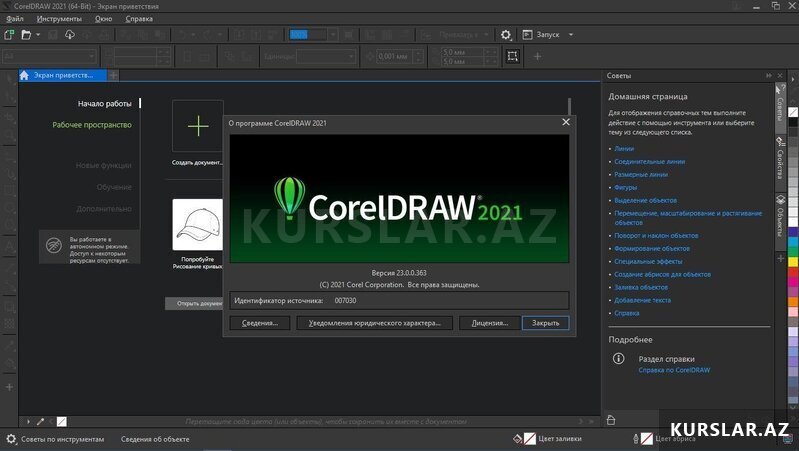This screenshot has width=799, height=451.
Task: Click the plus icon on the property bar
Action: coord(537,56)
